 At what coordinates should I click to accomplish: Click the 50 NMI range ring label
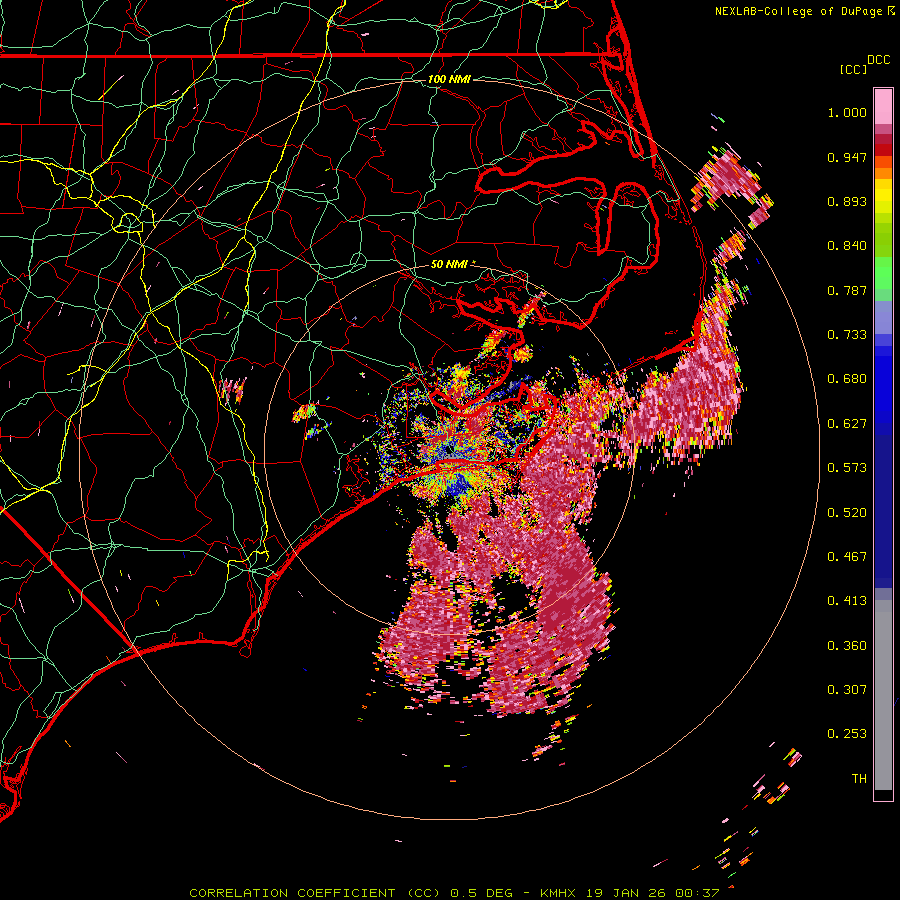click(449, 264)
